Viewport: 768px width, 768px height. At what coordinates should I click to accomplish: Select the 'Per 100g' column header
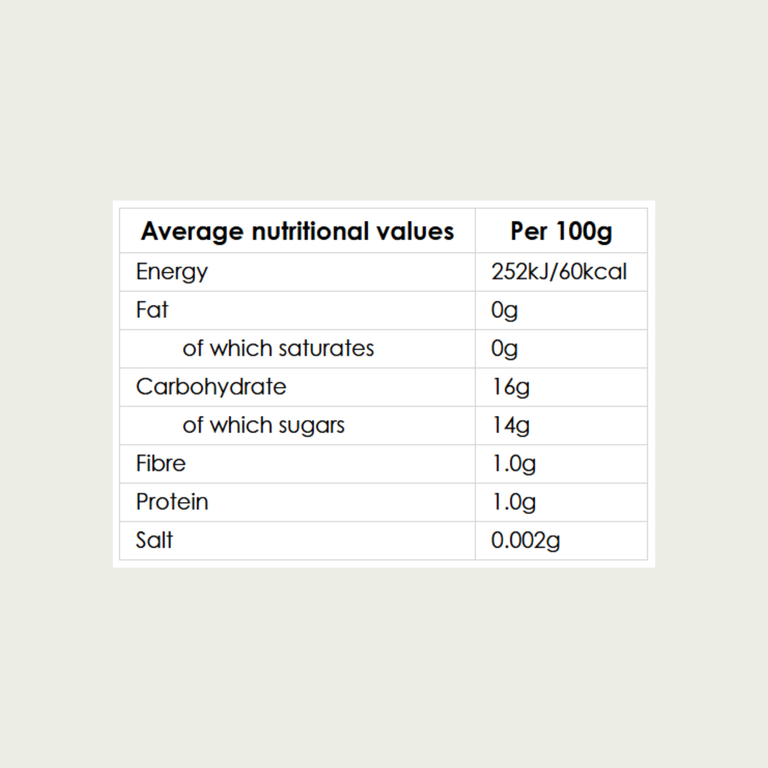tap(561, 231)
